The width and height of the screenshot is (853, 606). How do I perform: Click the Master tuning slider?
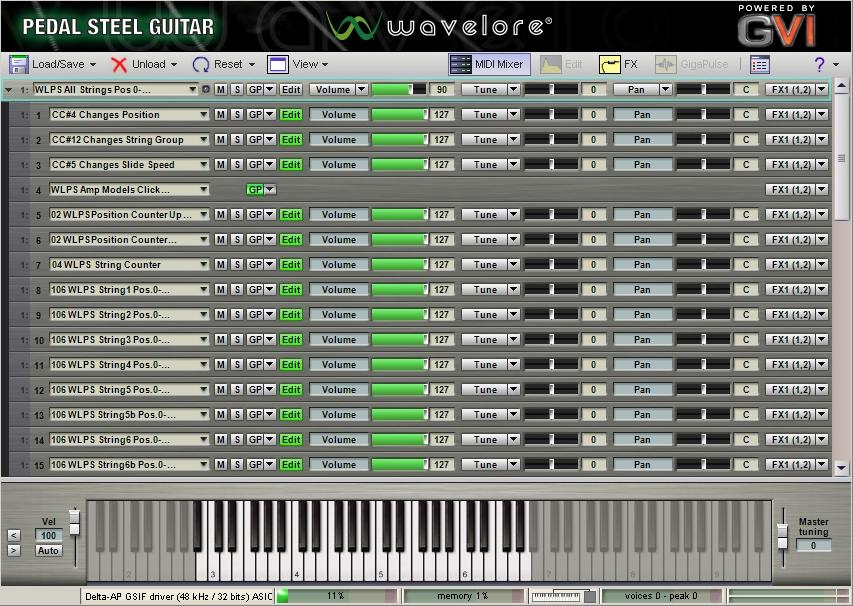tap(782, 541)
